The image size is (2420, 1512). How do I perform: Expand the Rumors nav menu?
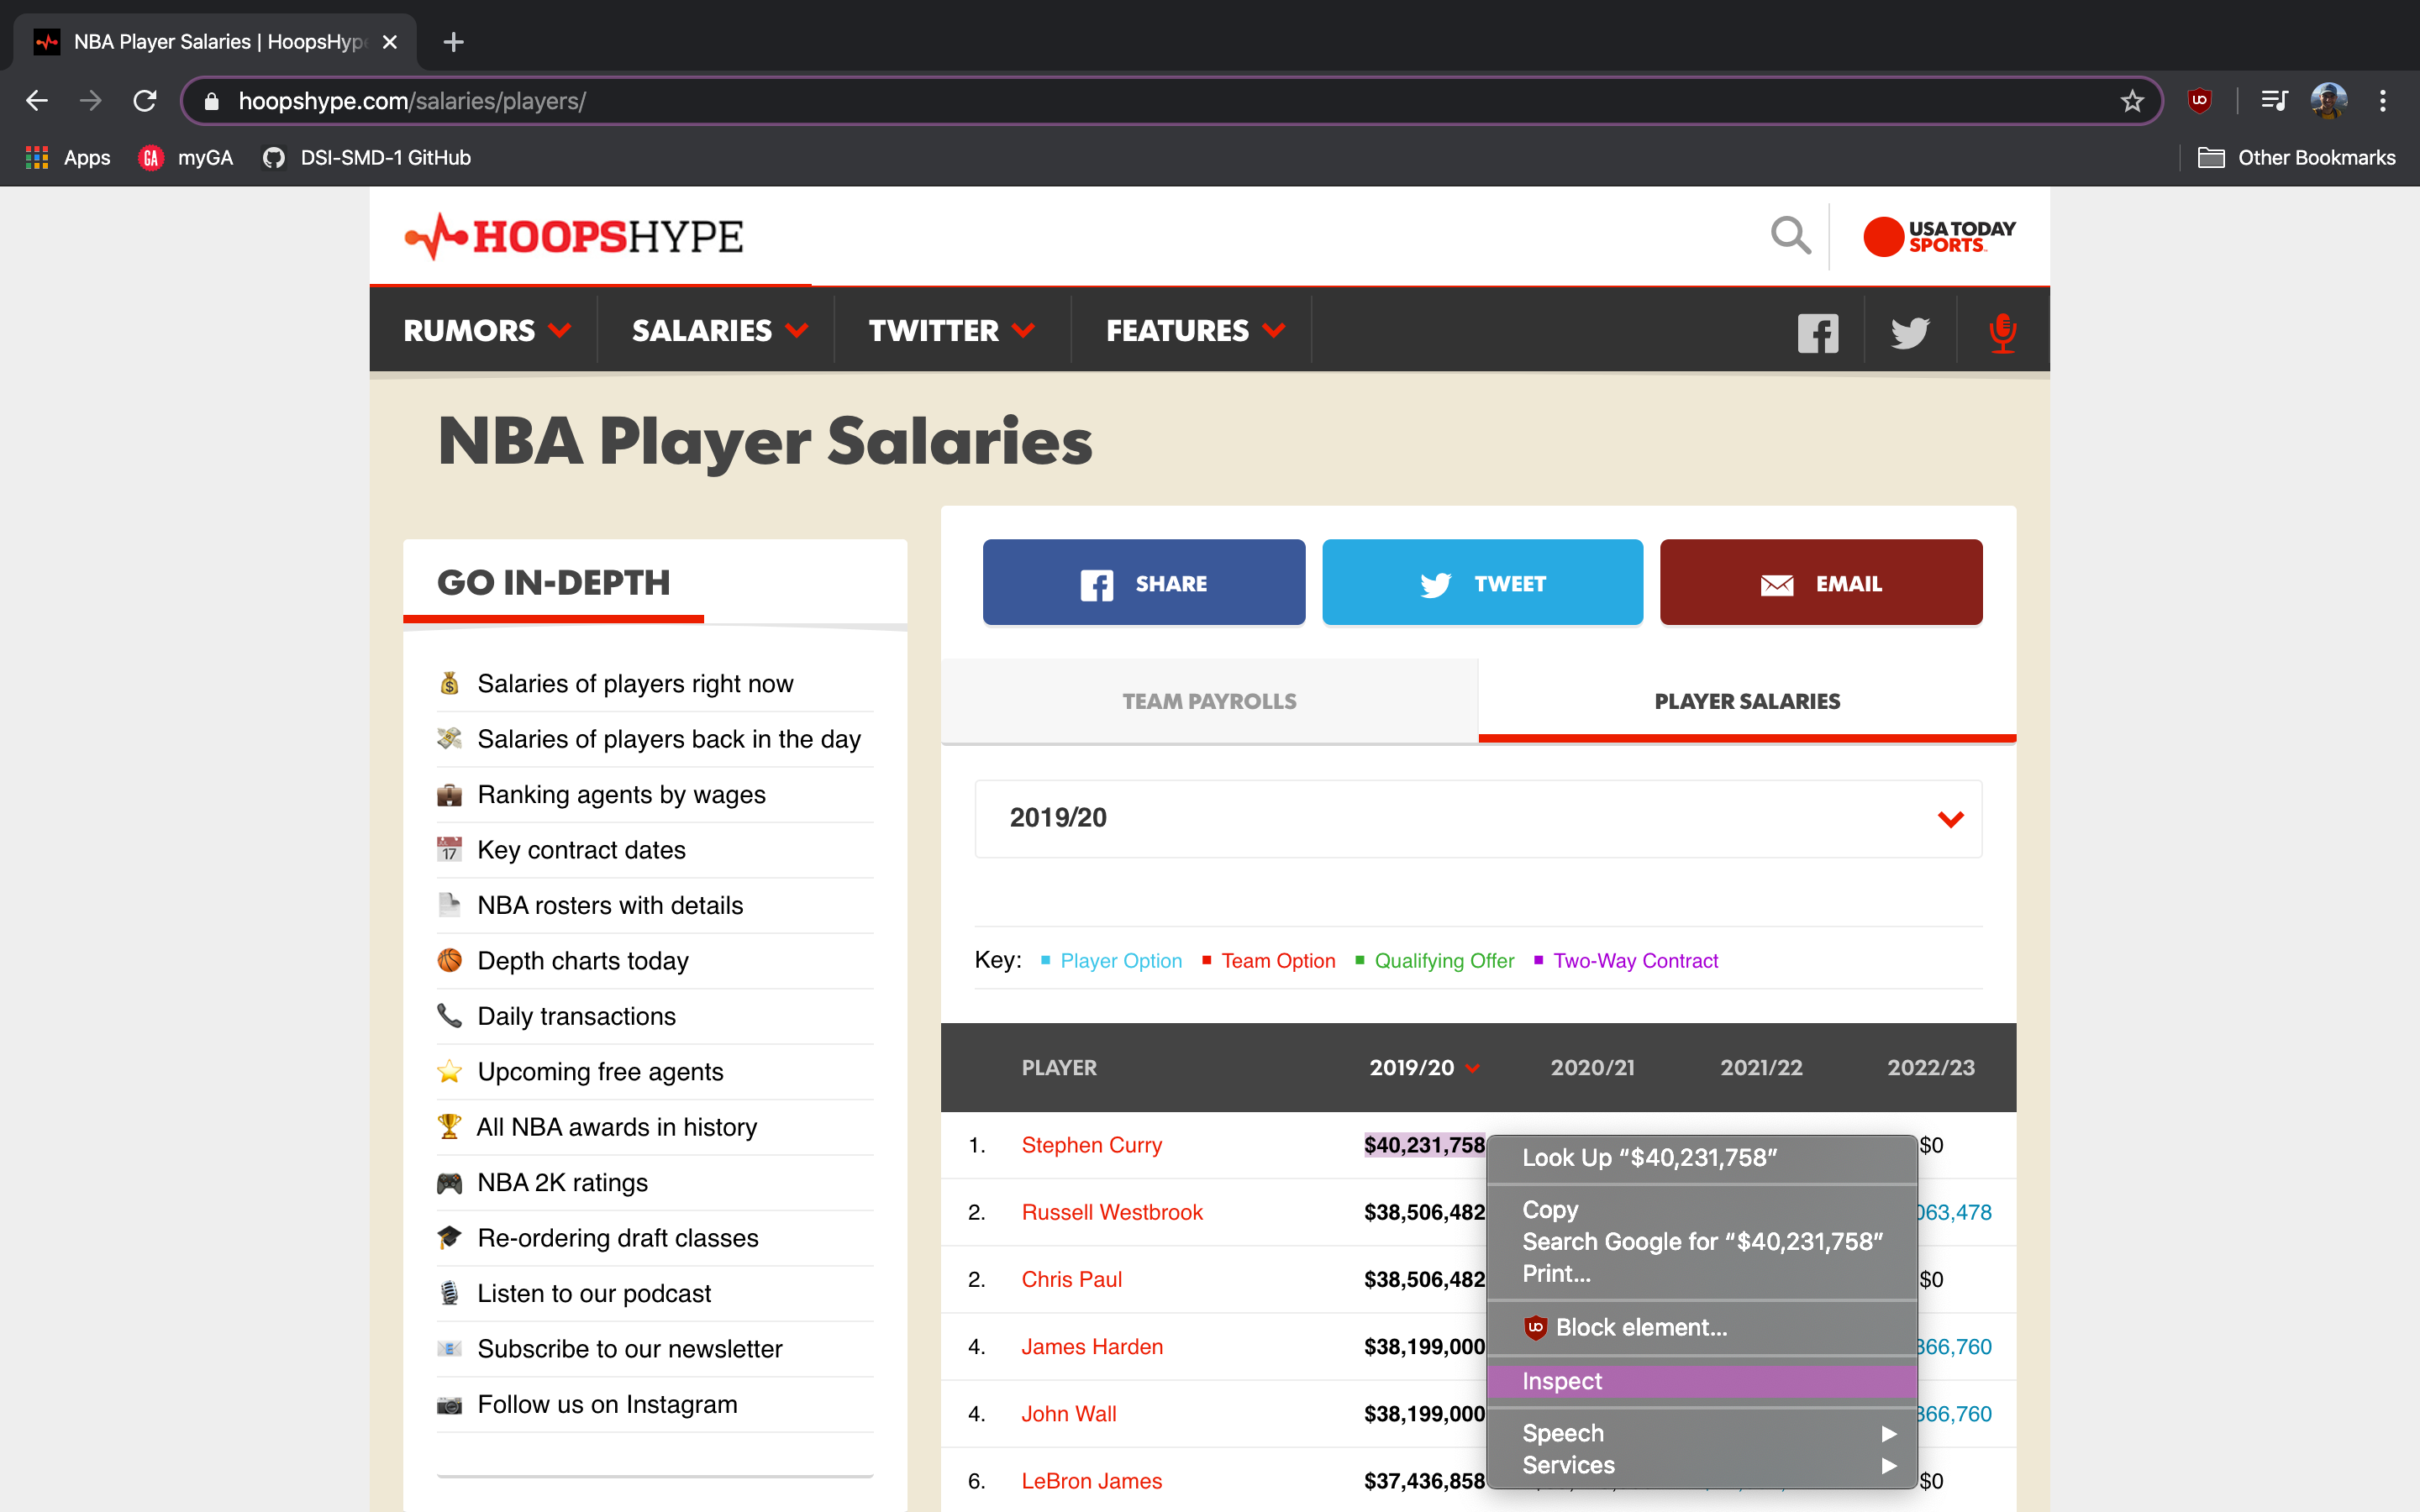(x=487, y=330)
